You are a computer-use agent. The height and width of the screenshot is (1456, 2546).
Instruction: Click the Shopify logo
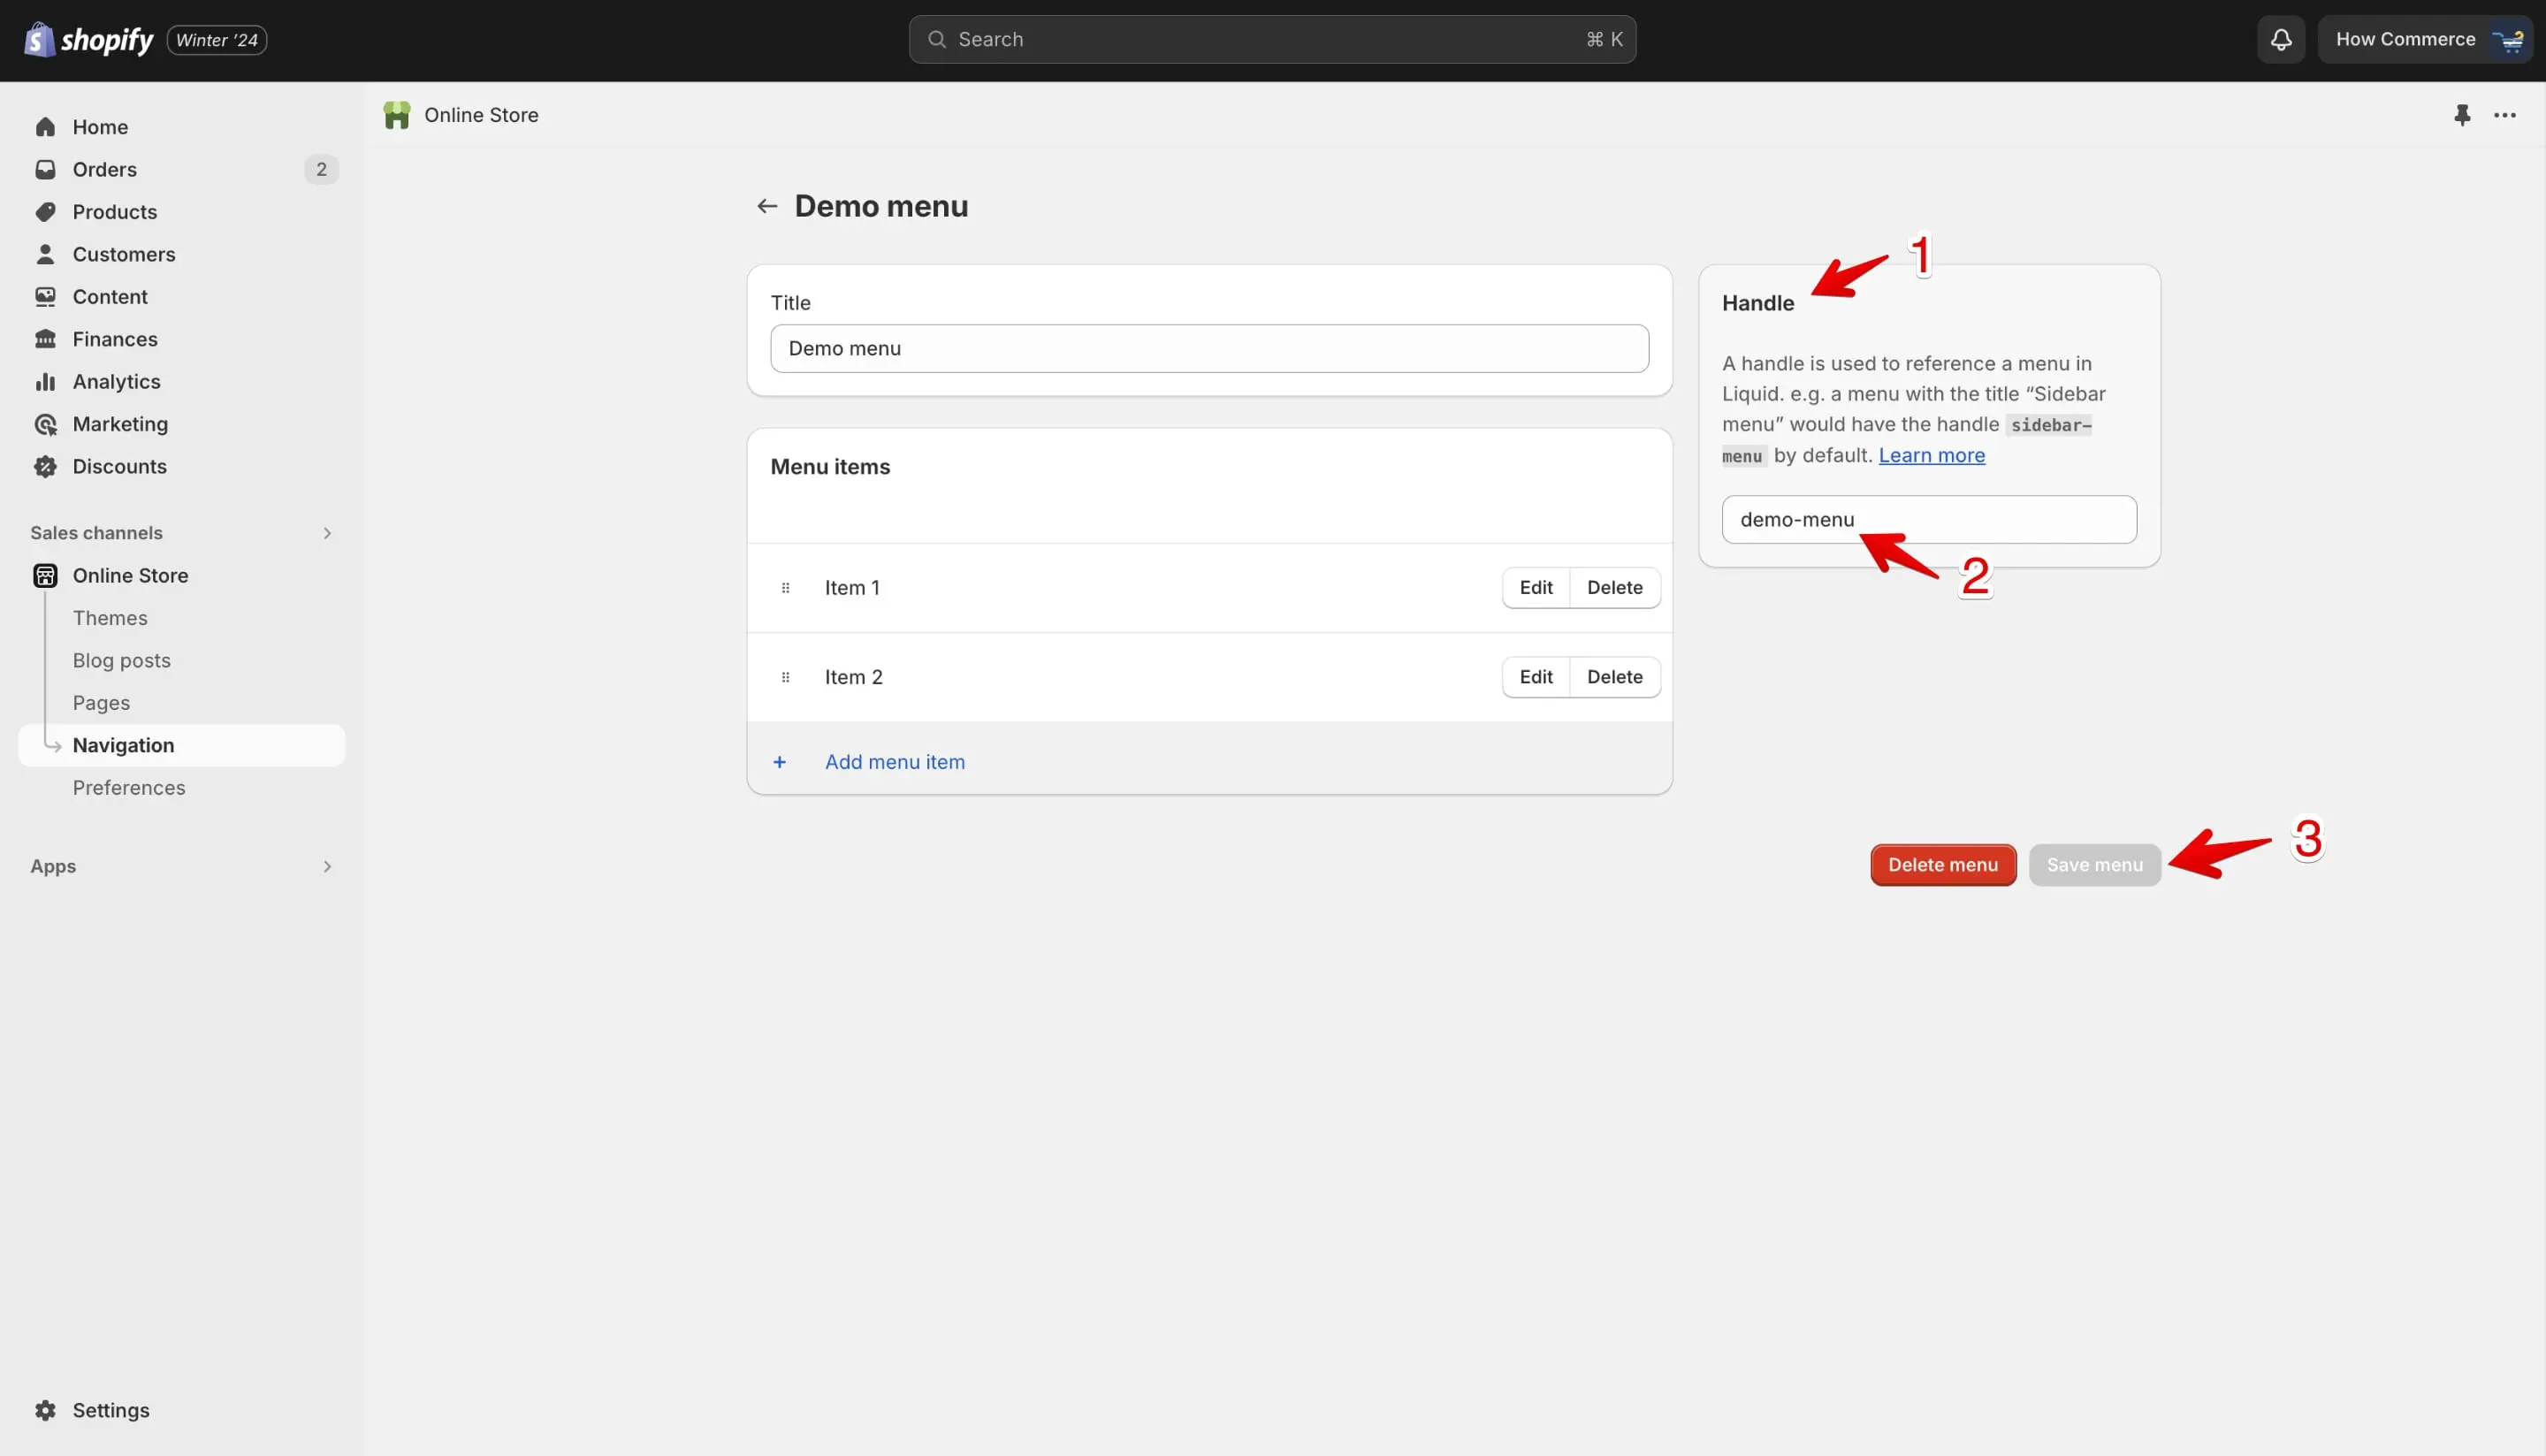click(88, 40)
